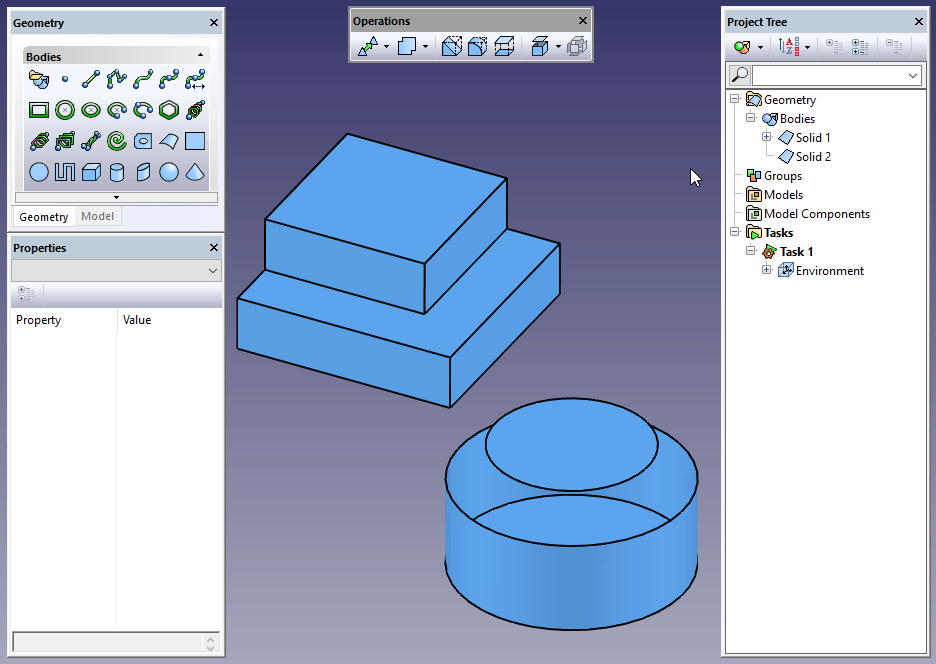
Task: Select the Cylinder primitive tool
Action: [x=117, y=172]
